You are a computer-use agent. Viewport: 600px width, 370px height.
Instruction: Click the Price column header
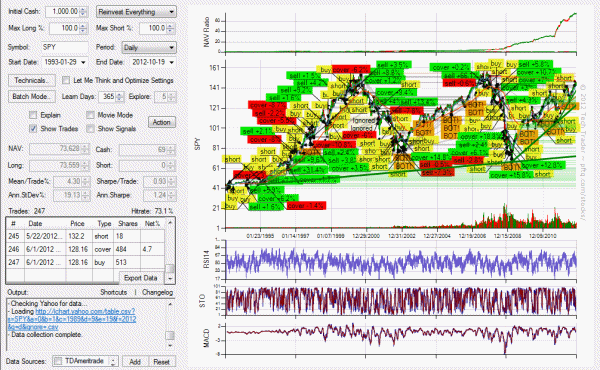pyautogui.click(x=77, y=223)
